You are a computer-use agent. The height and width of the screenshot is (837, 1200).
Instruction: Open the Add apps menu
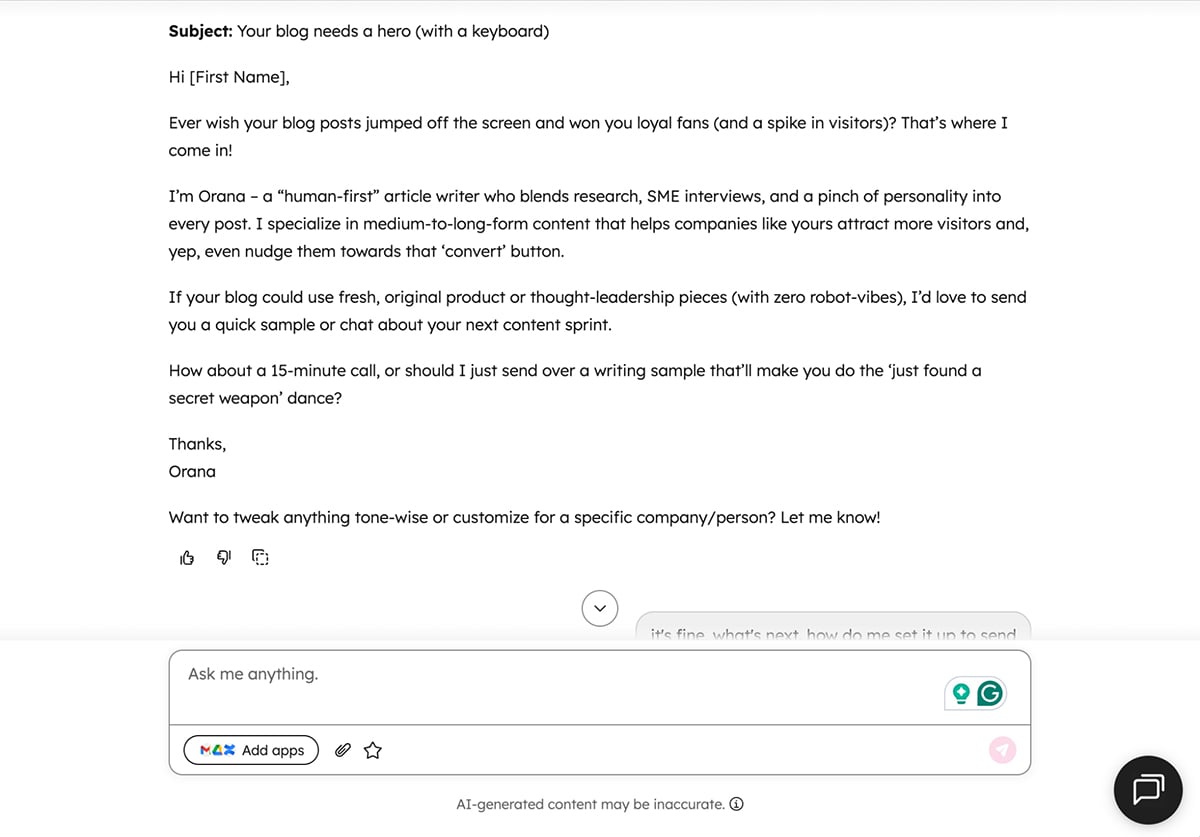pyautogui.click(x=251, y=749)
